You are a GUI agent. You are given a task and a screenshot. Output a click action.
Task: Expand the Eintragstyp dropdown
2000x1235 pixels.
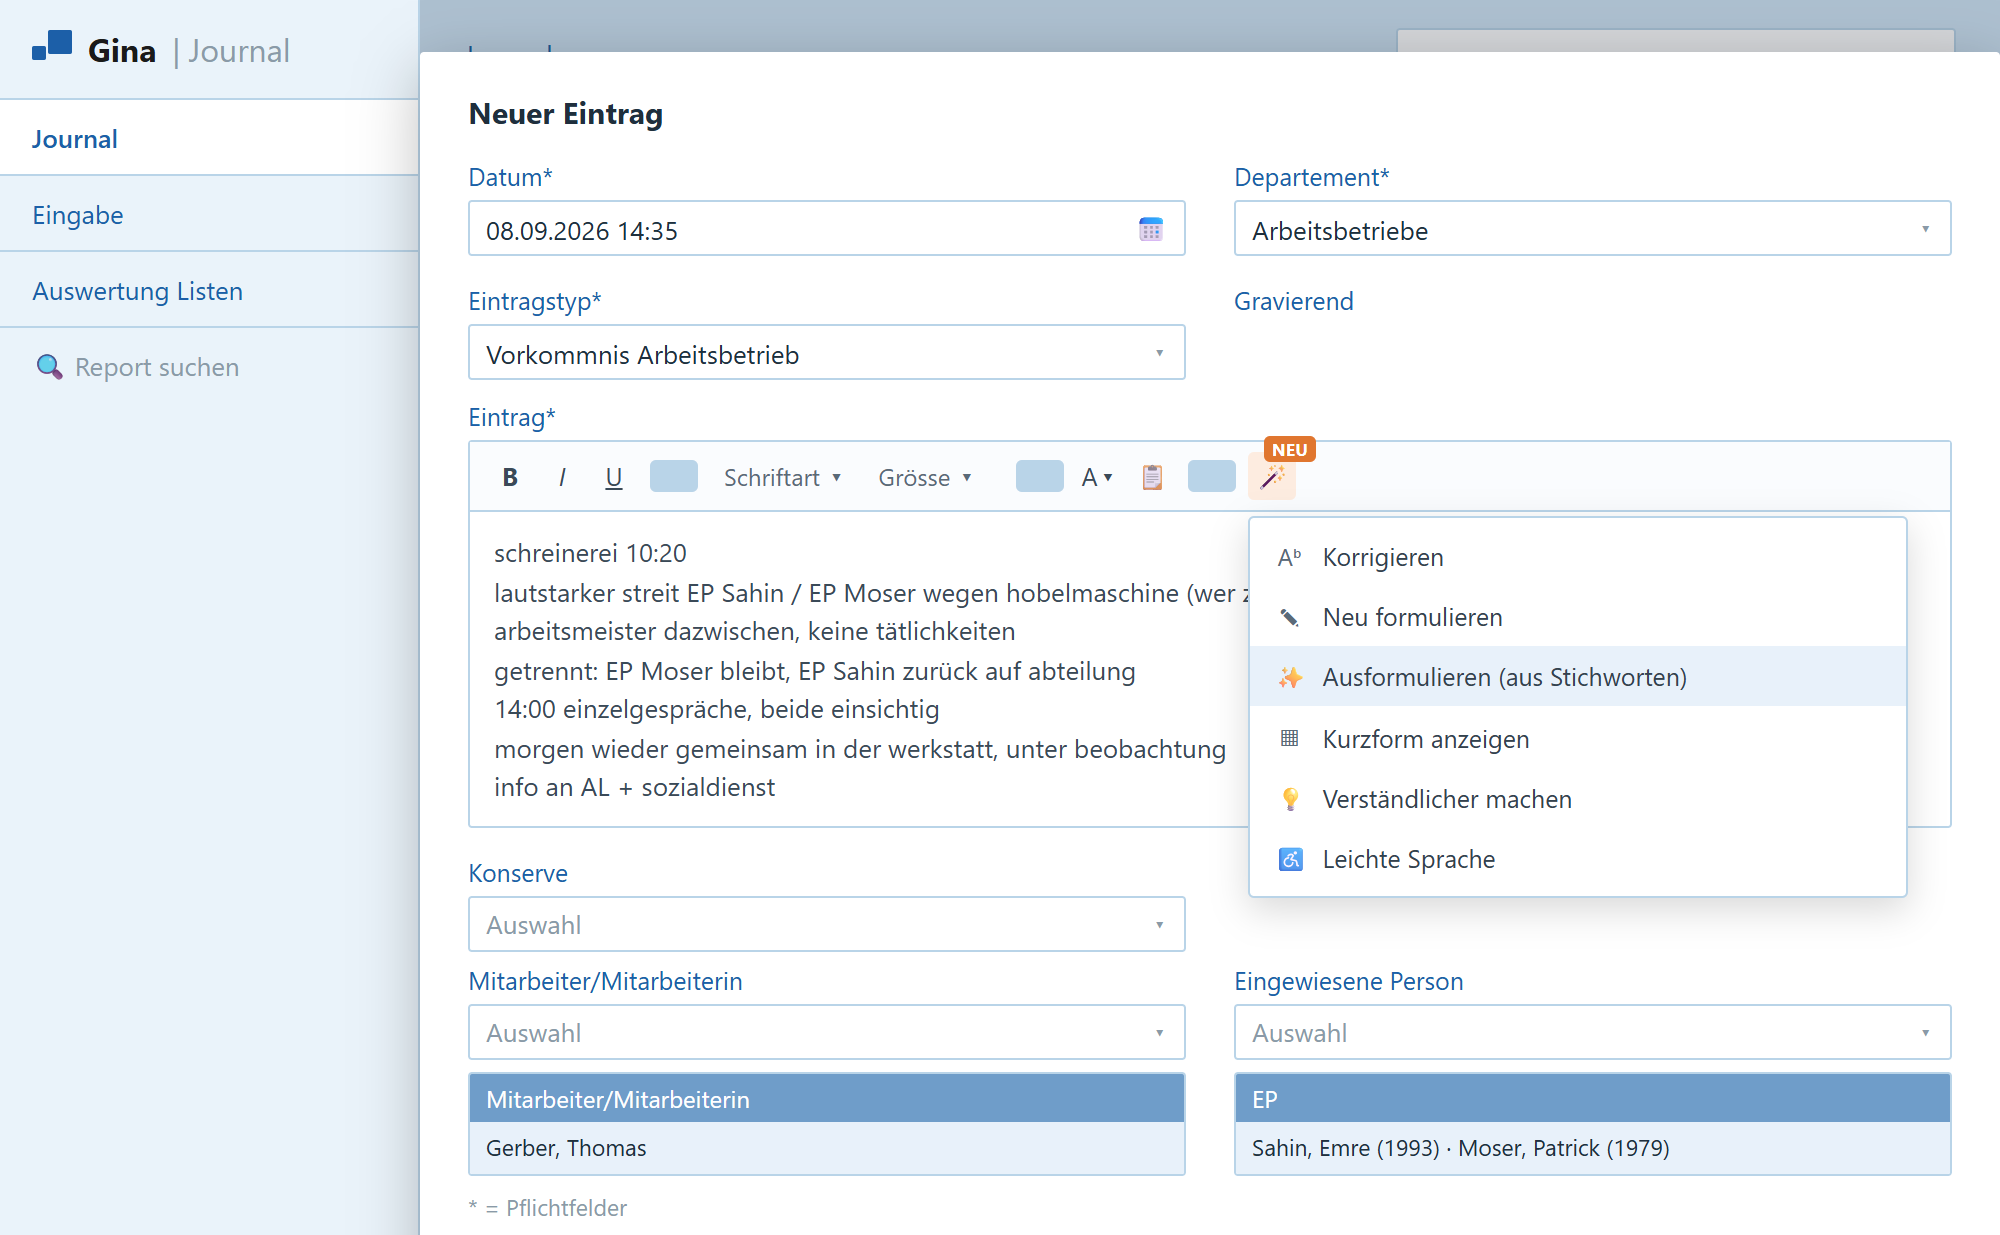coord(827,353)
